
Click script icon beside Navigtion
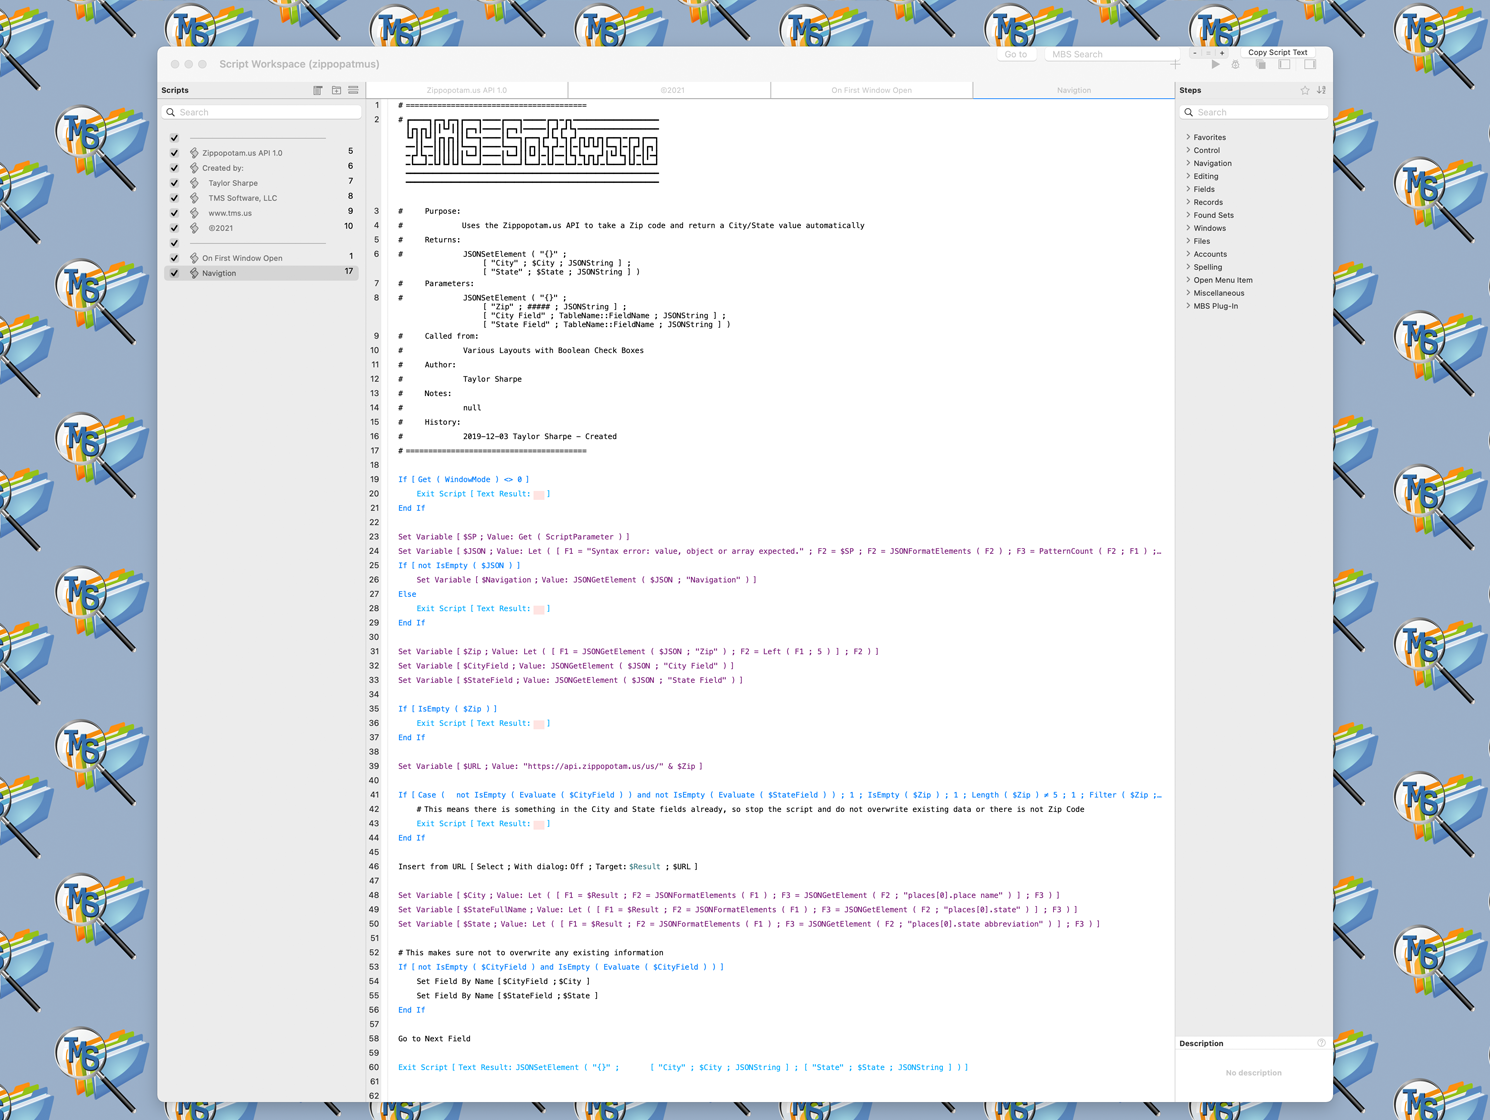click(194, 273)
